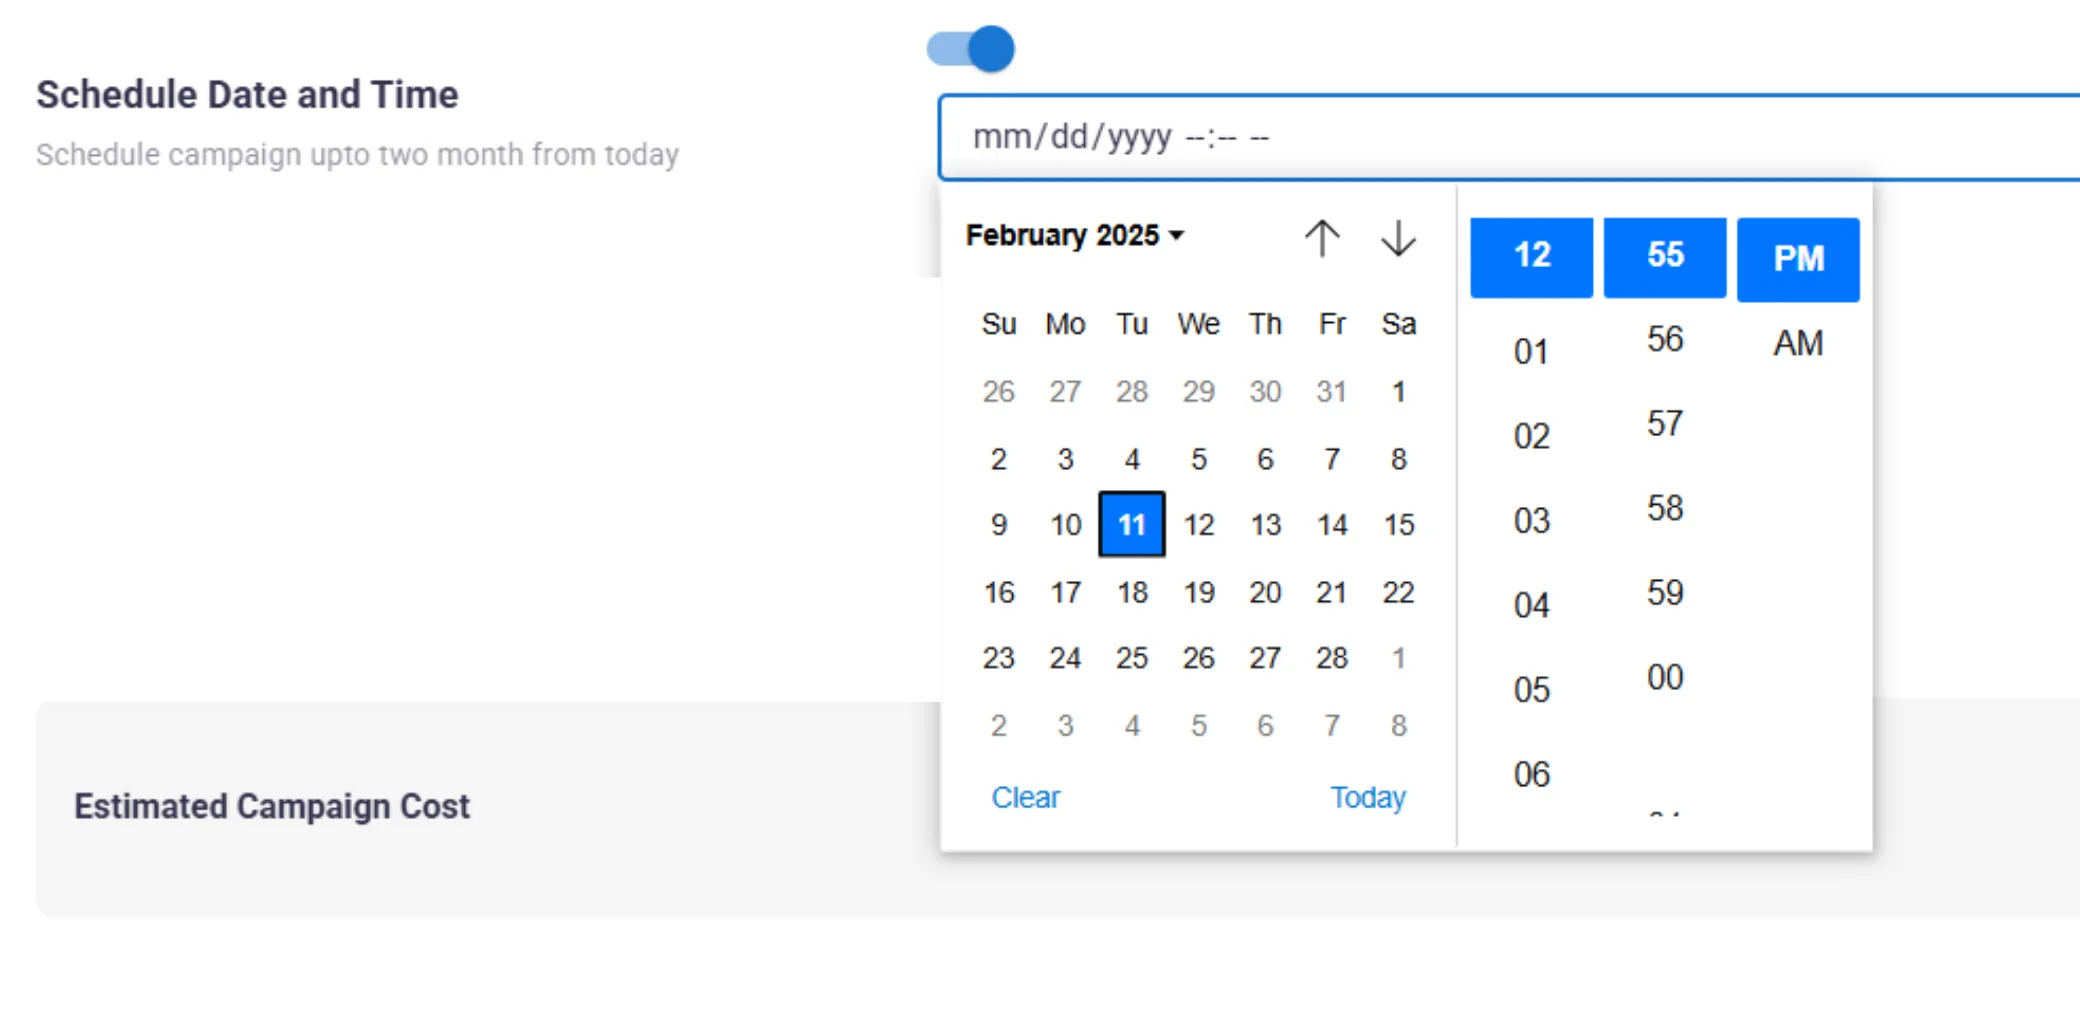Image resolution: width=2080 pixels, height=1010 pixels.
Task: Set the hour to 05
Action: point(1531,690)
